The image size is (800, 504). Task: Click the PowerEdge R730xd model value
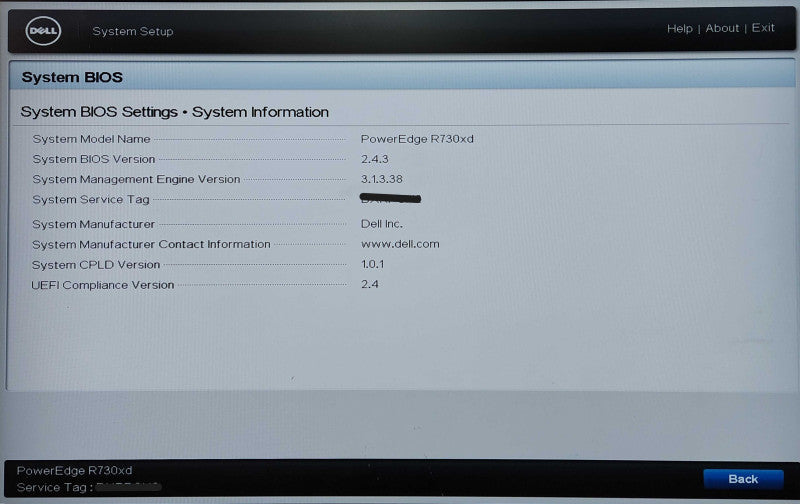click(417, 139)
